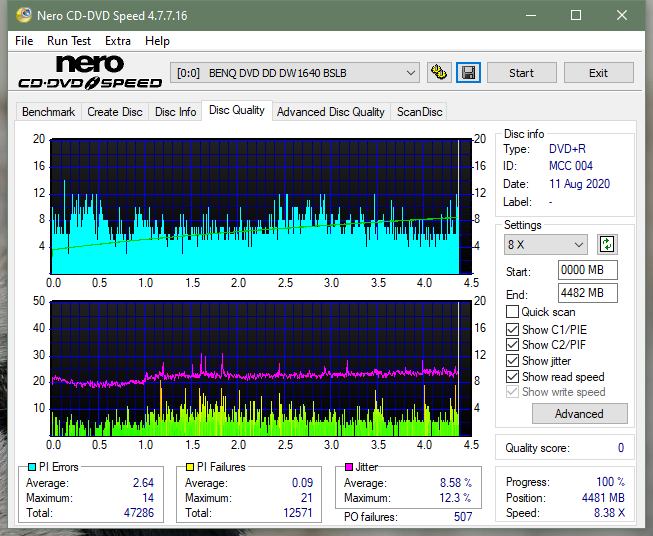Click the PO failures value 507
The width and height of the screenshot is (653, 536).
pos(463,517)
